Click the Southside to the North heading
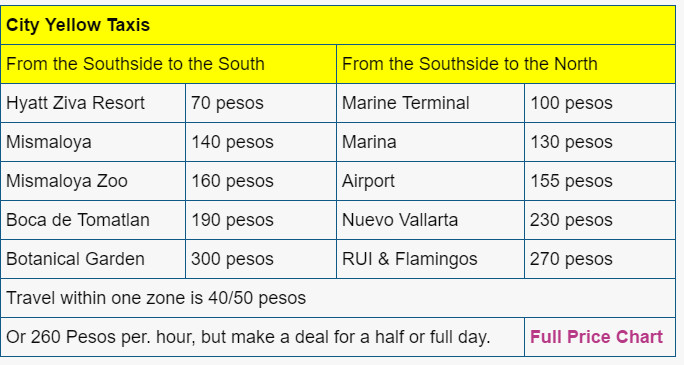The width and height of the screenshot is (684, 365). (506, 64)
